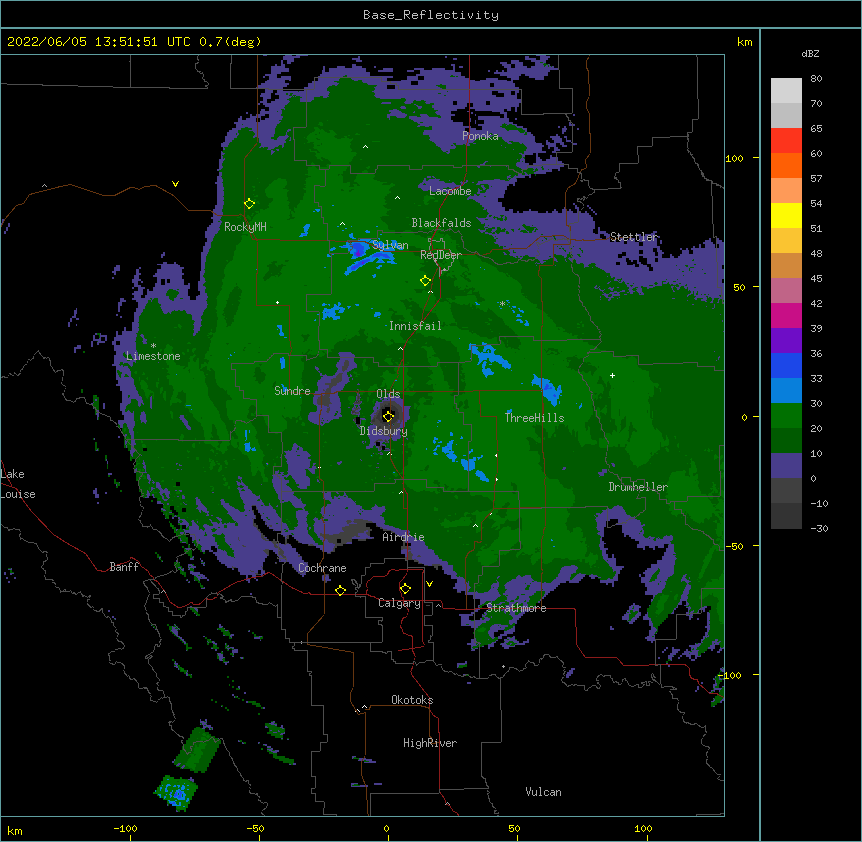Click the yellow marker inside Calgary outline
This screenshot has width=862, height=842.
pos(405,589)
